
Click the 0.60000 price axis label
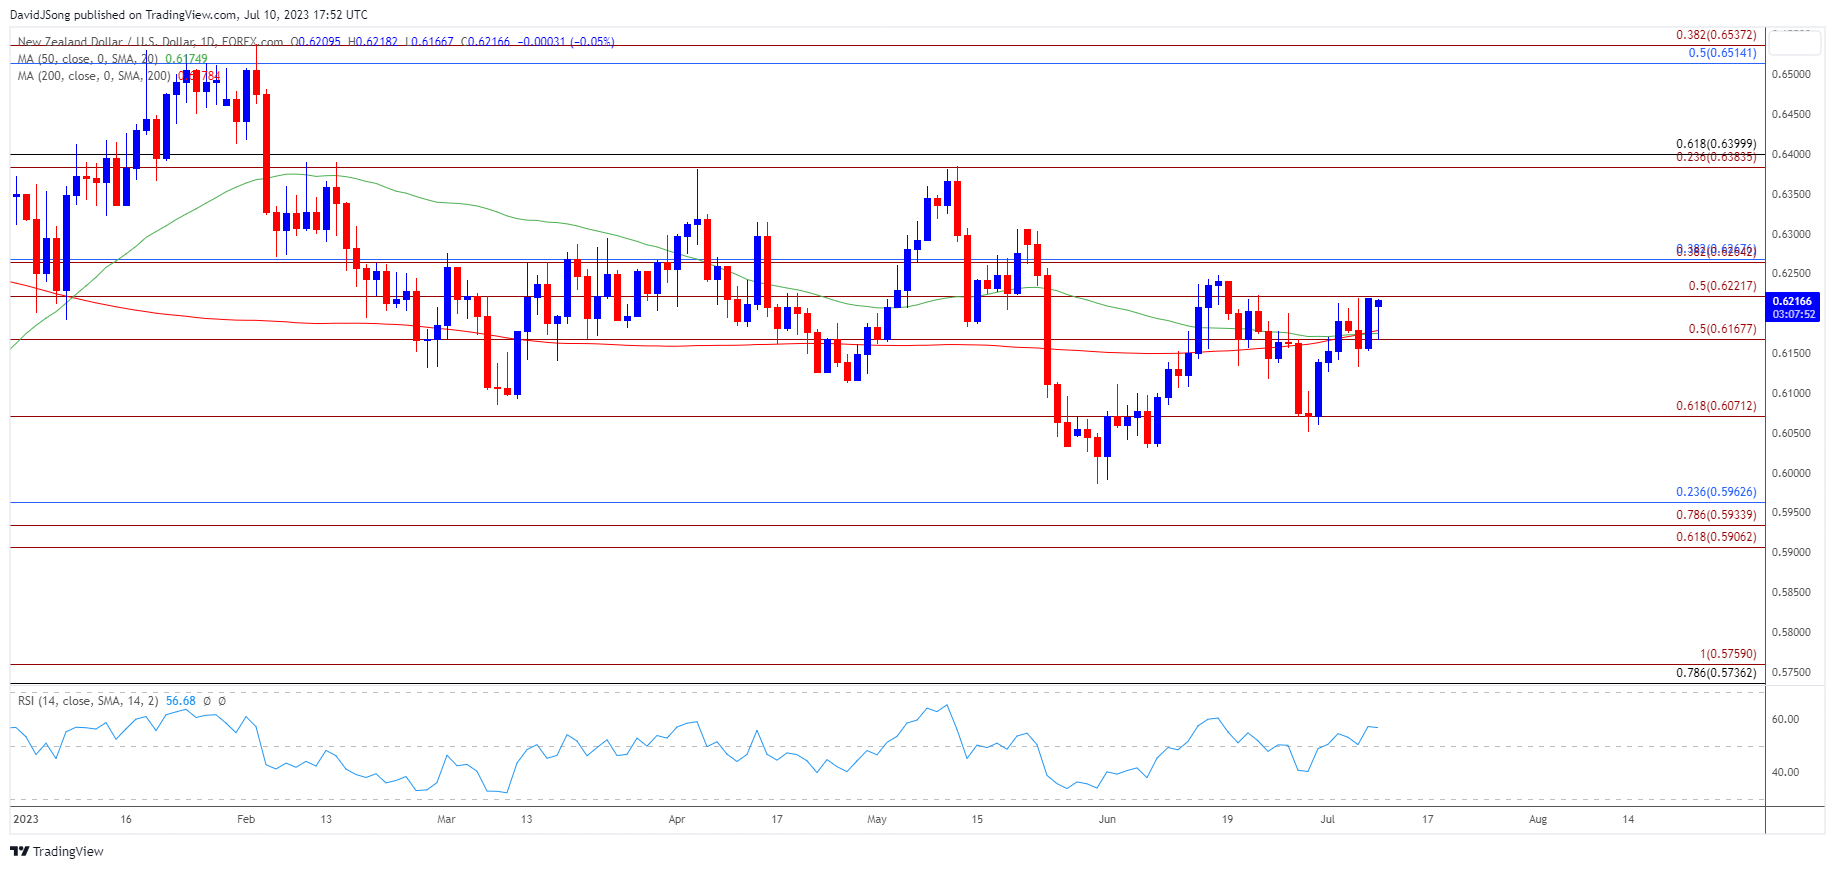click(x=1790, y=473)
